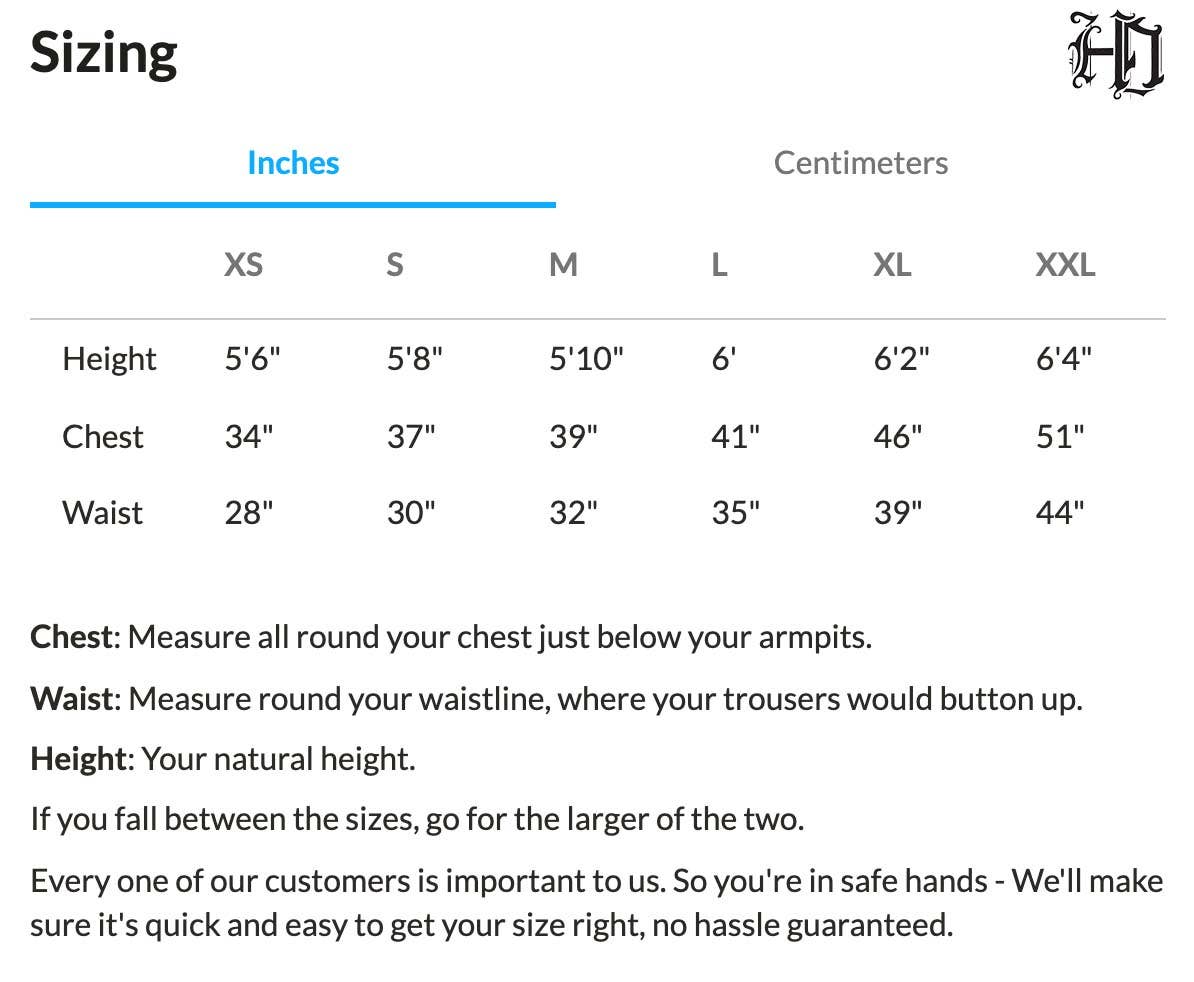Click the 51" chest value for XXL
The image size is (1194, 982).
point(1060,437)
